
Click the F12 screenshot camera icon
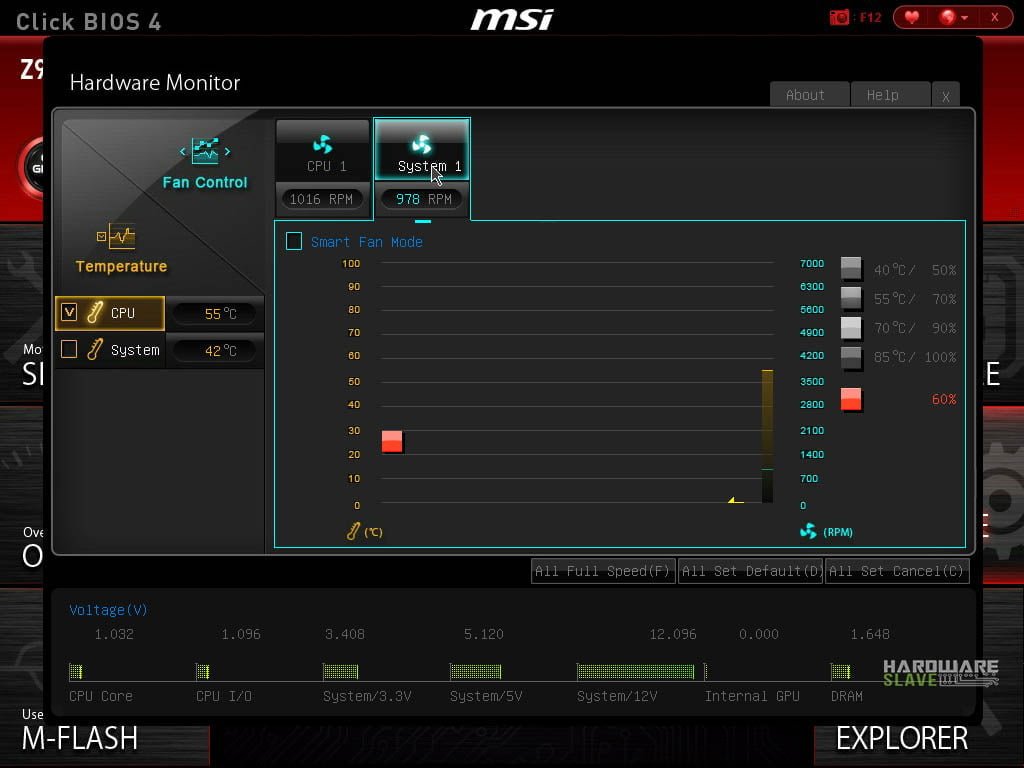(x=839, y=17)
